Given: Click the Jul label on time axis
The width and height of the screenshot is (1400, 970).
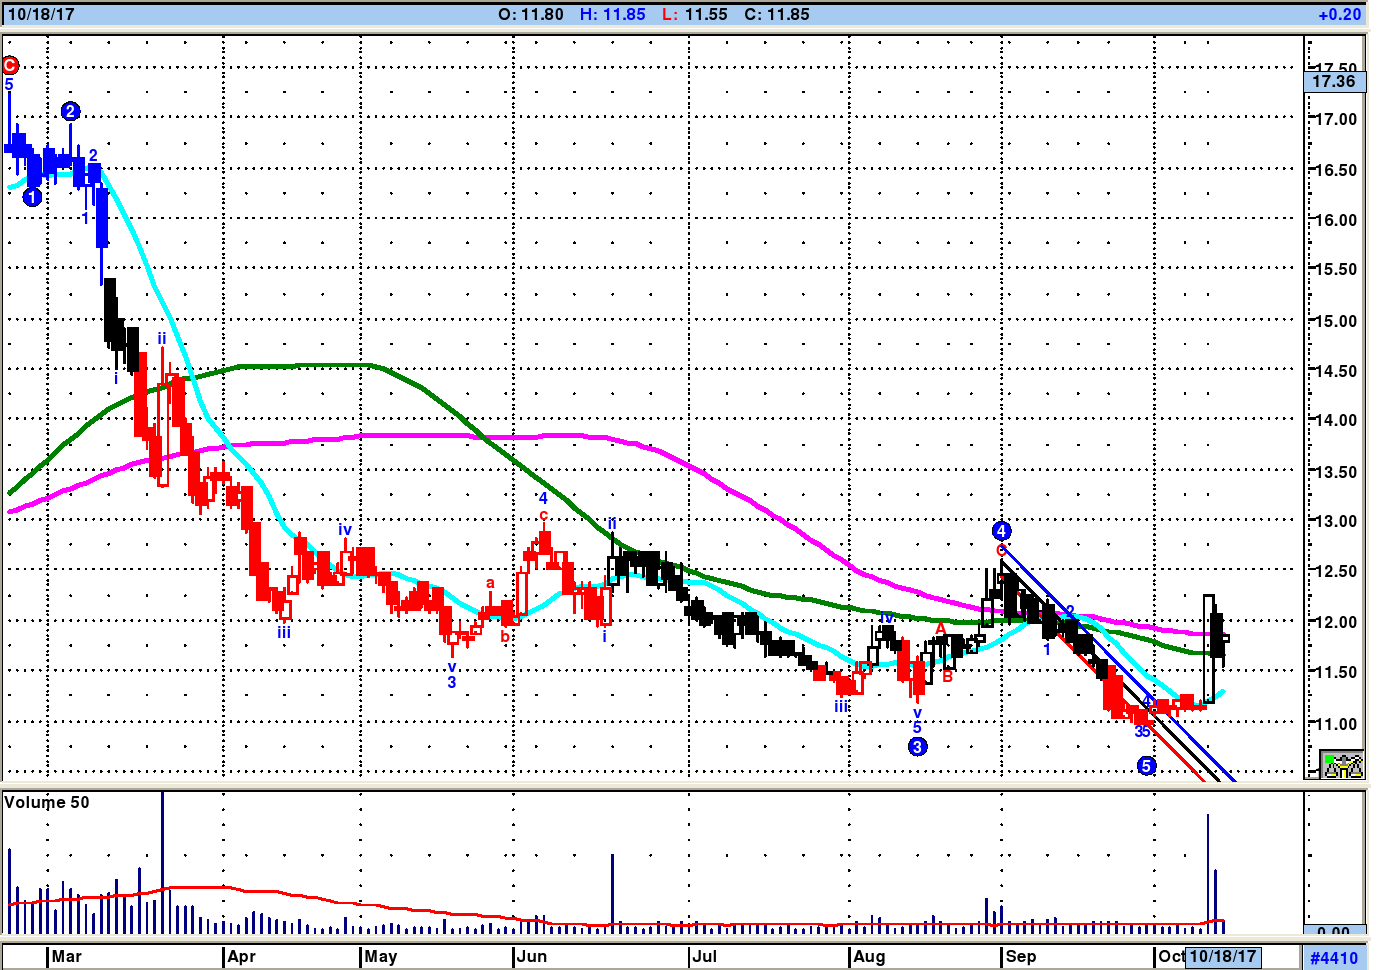Looking at the screenshot, I should coord(705,956).
